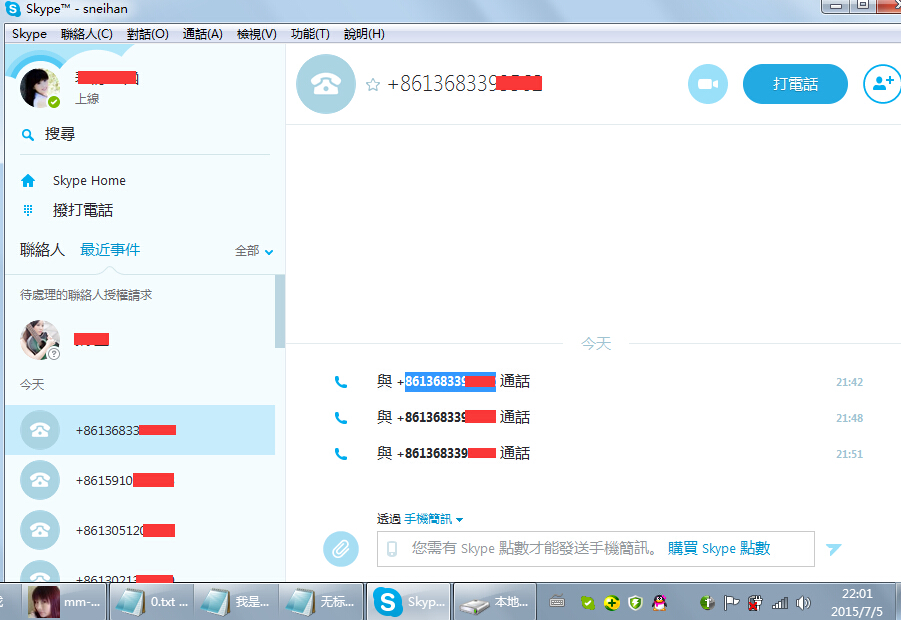
Task: Go to Skype Home
Action: [x=89, y=181]
